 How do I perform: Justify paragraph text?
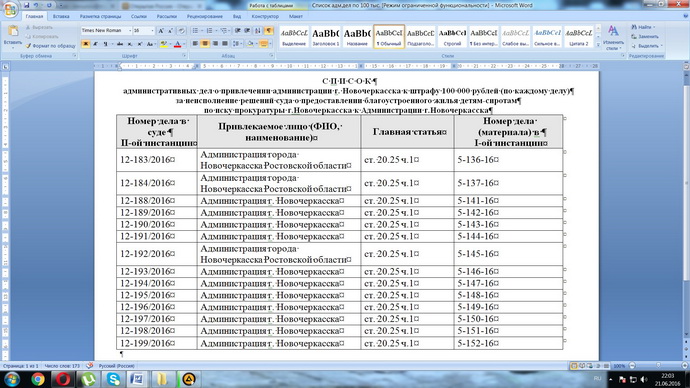pyautogui.click(x=225, y=44)
